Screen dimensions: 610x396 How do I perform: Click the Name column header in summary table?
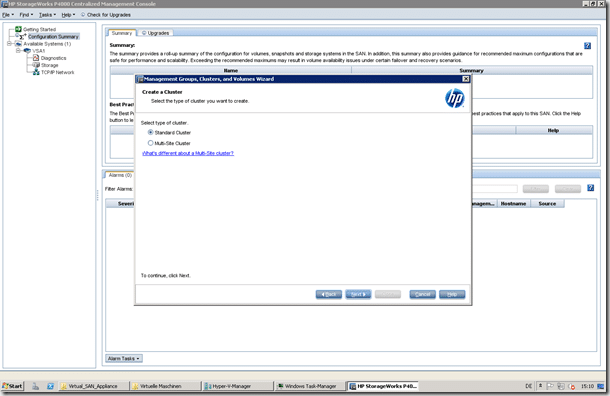(x=231, y=70)
